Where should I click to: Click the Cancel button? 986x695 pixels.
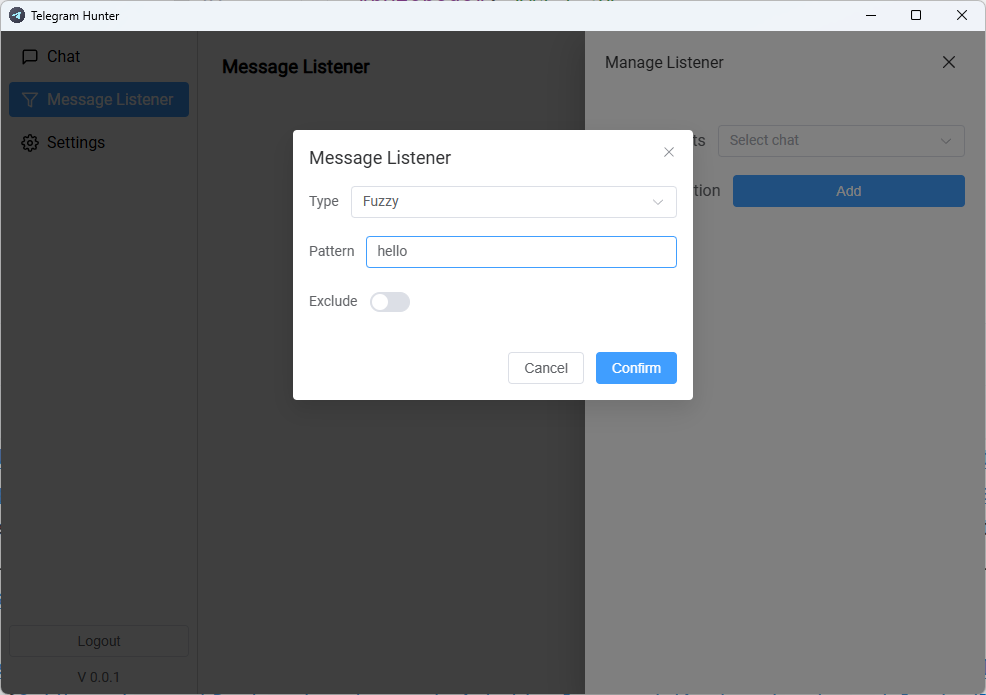coord(545,368)
